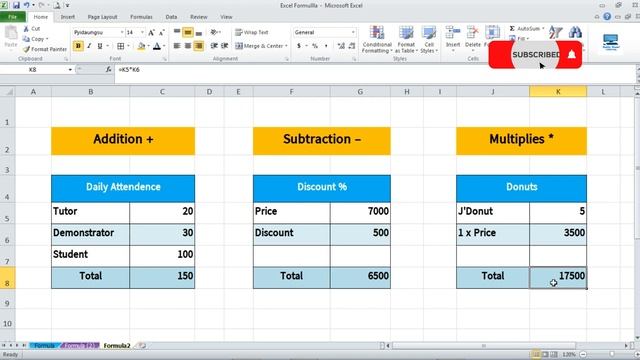Toggle Center text alignment

(188, 46)
